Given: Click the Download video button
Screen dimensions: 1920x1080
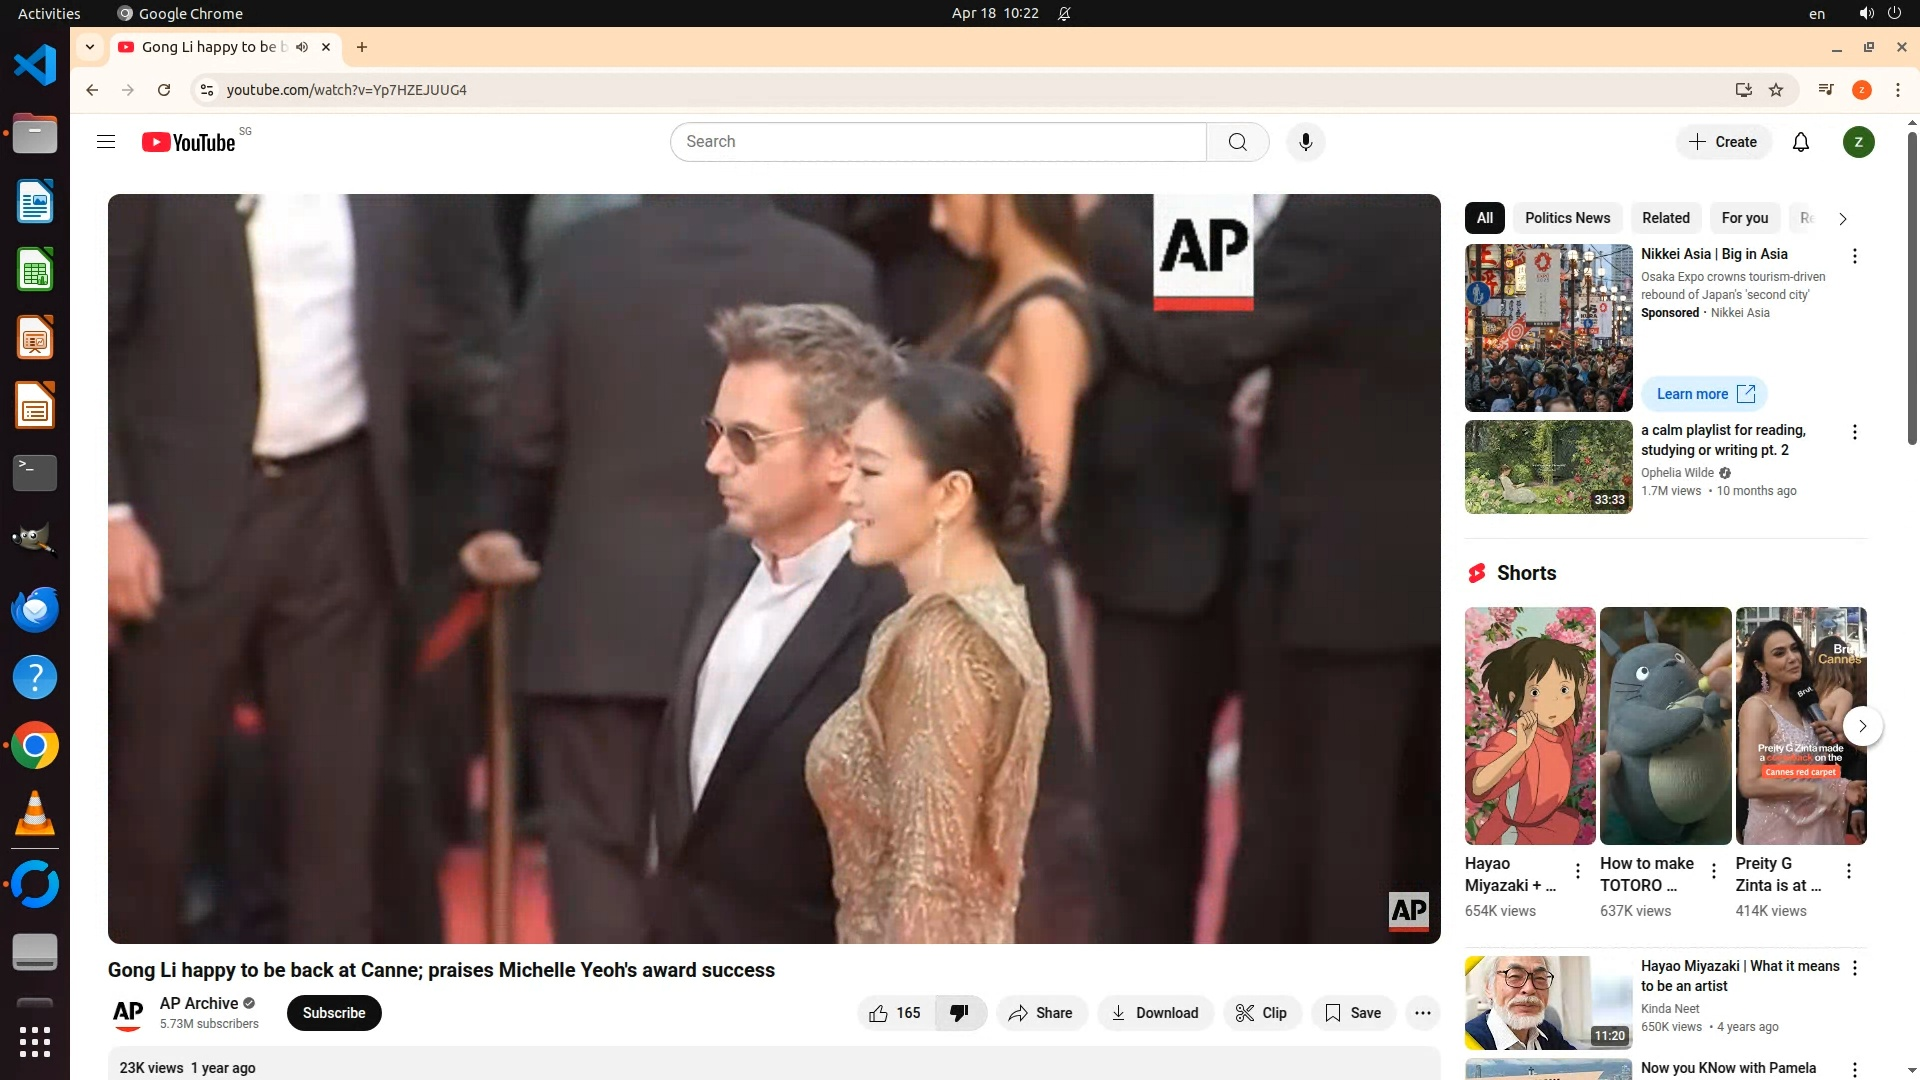Looking at the screenshot, I should tap(1155, 1013).
